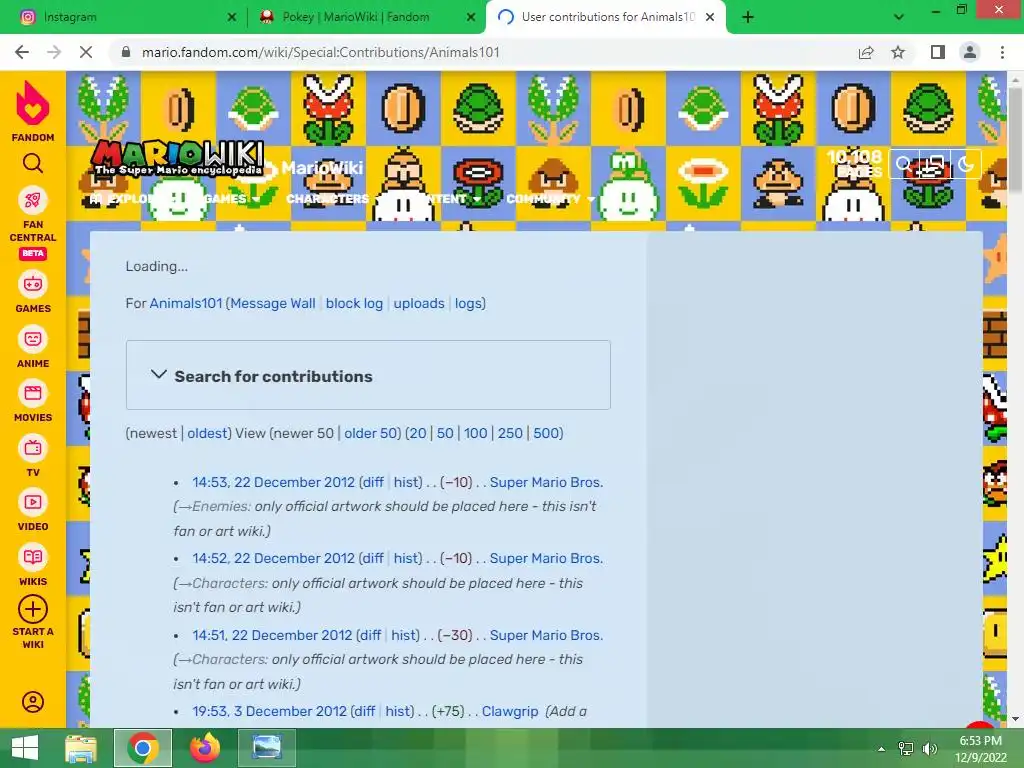Viewport: 1024px width, 768px height.
Task: Open Games section in Fandom sidebar
Action: (33, 293)
